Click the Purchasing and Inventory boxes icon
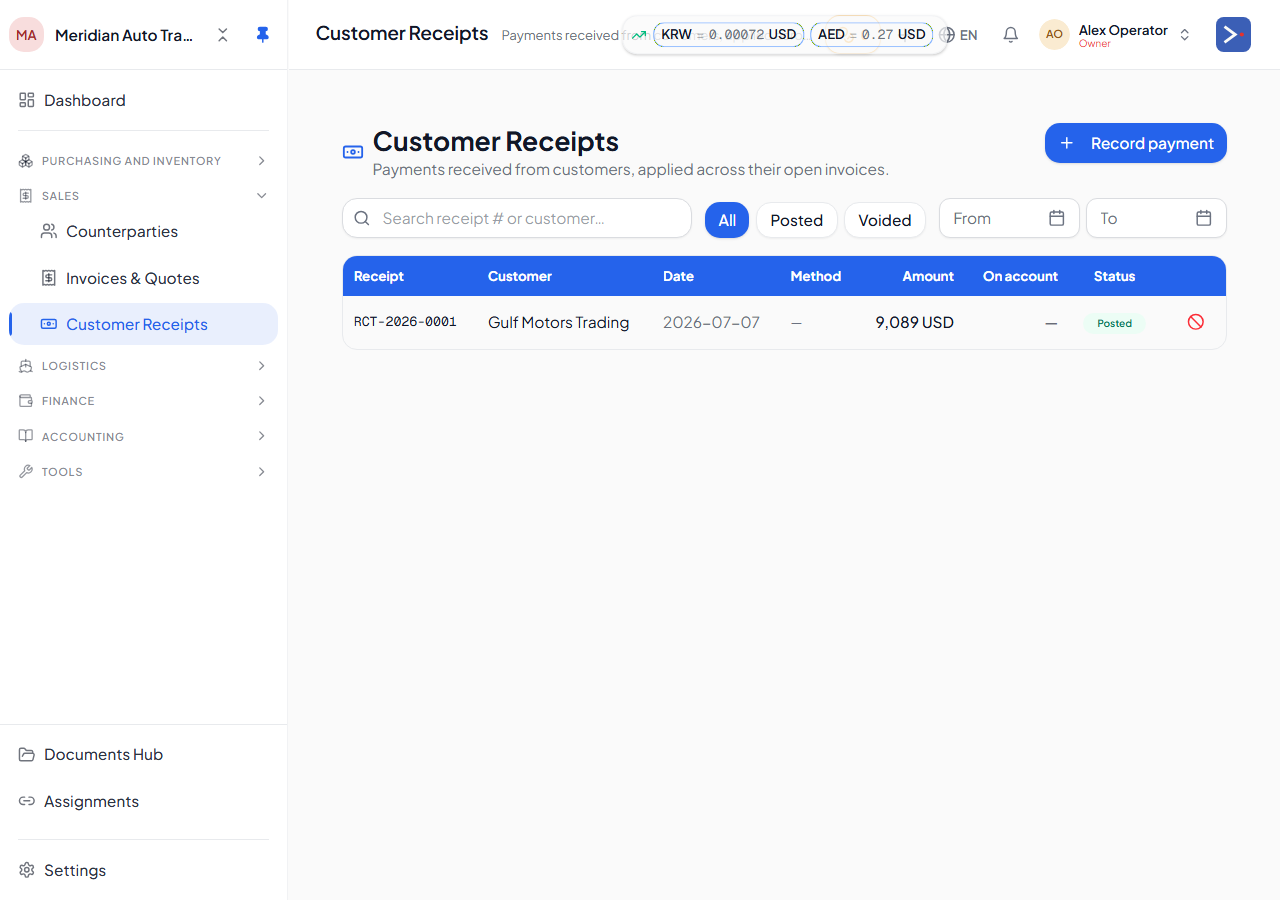The width and height of the screenshot is (1280, 900). 26,161
